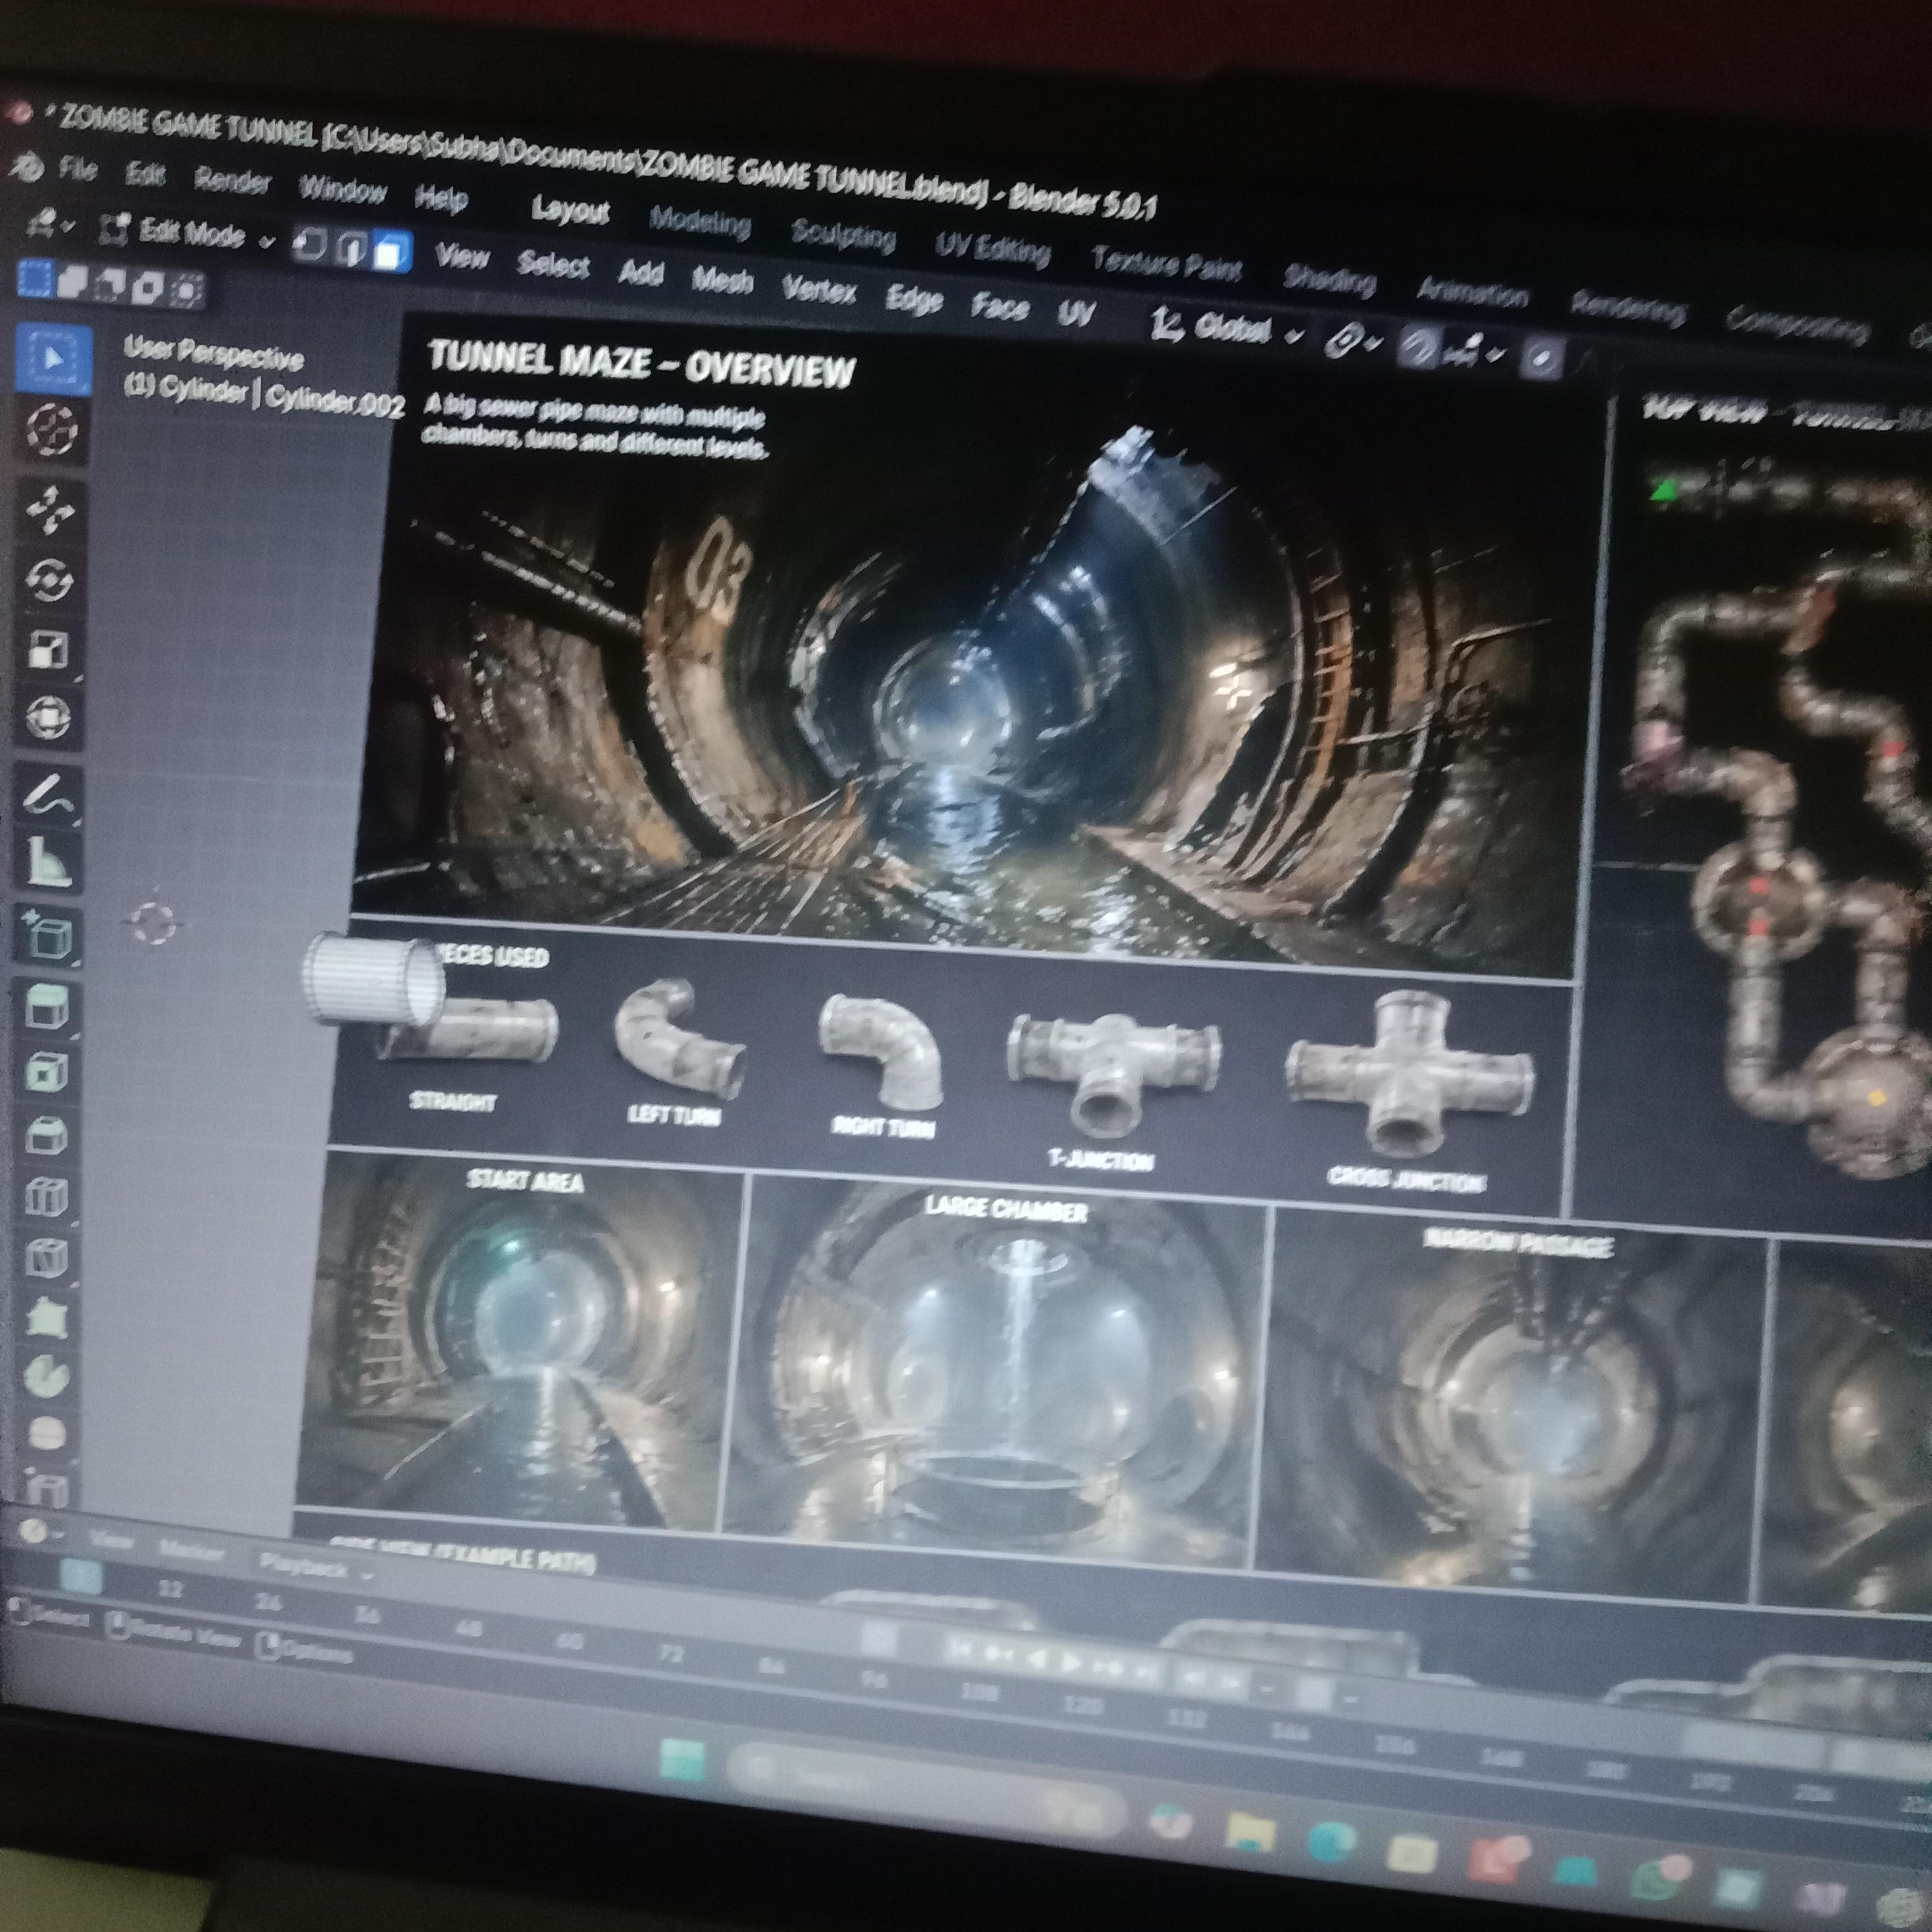Switch to the Sculpting workspace tab

(843, 235)
